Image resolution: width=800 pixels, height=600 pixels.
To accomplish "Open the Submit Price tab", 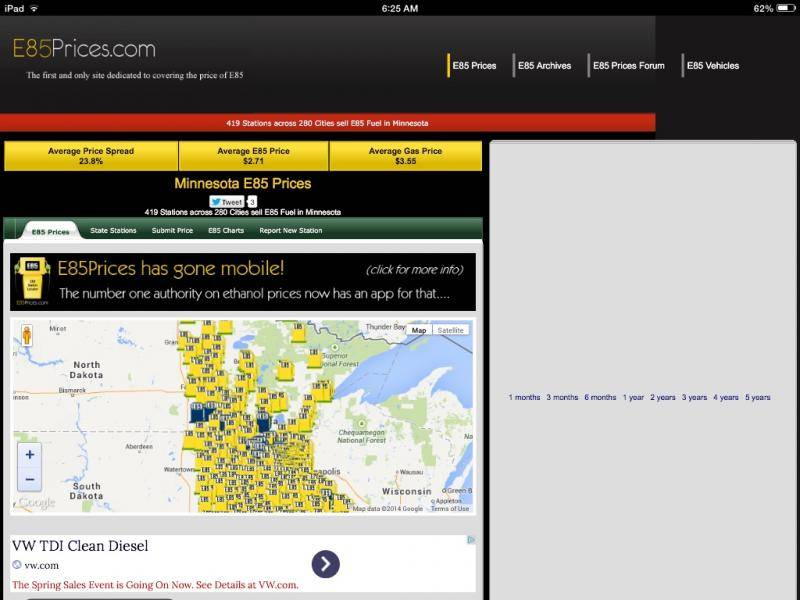I will (172, 231).
